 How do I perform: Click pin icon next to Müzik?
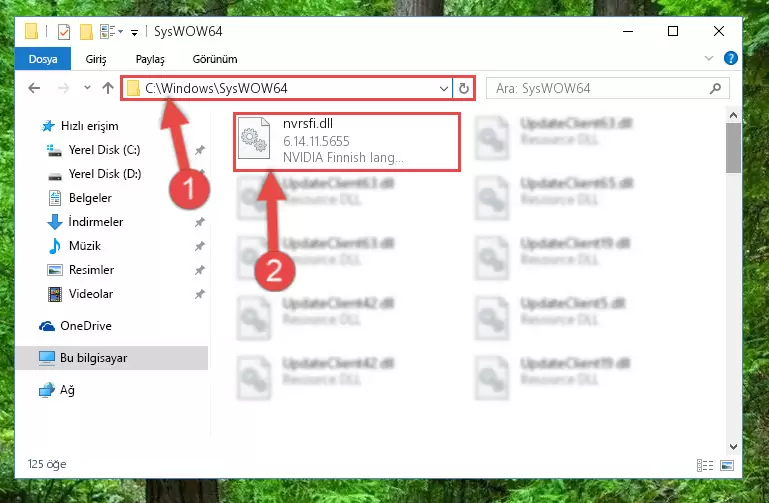tap(200, 246)
